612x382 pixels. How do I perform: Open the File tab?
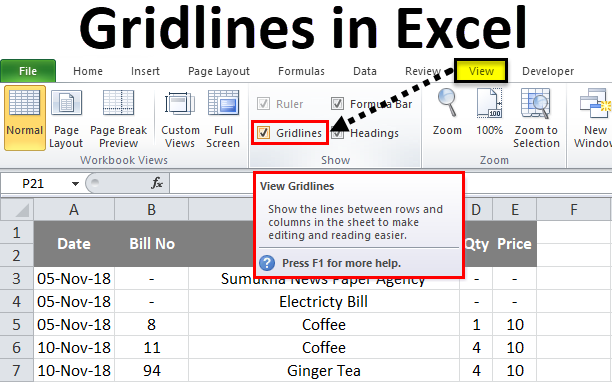point(28,71)
